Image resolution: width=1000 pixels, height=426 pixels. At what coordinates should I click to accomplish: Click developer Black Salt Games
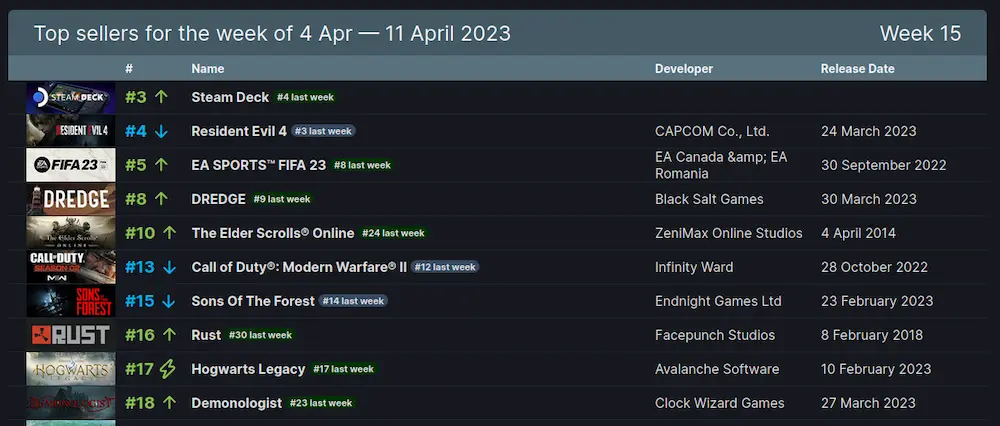click(x=709, y=199)
